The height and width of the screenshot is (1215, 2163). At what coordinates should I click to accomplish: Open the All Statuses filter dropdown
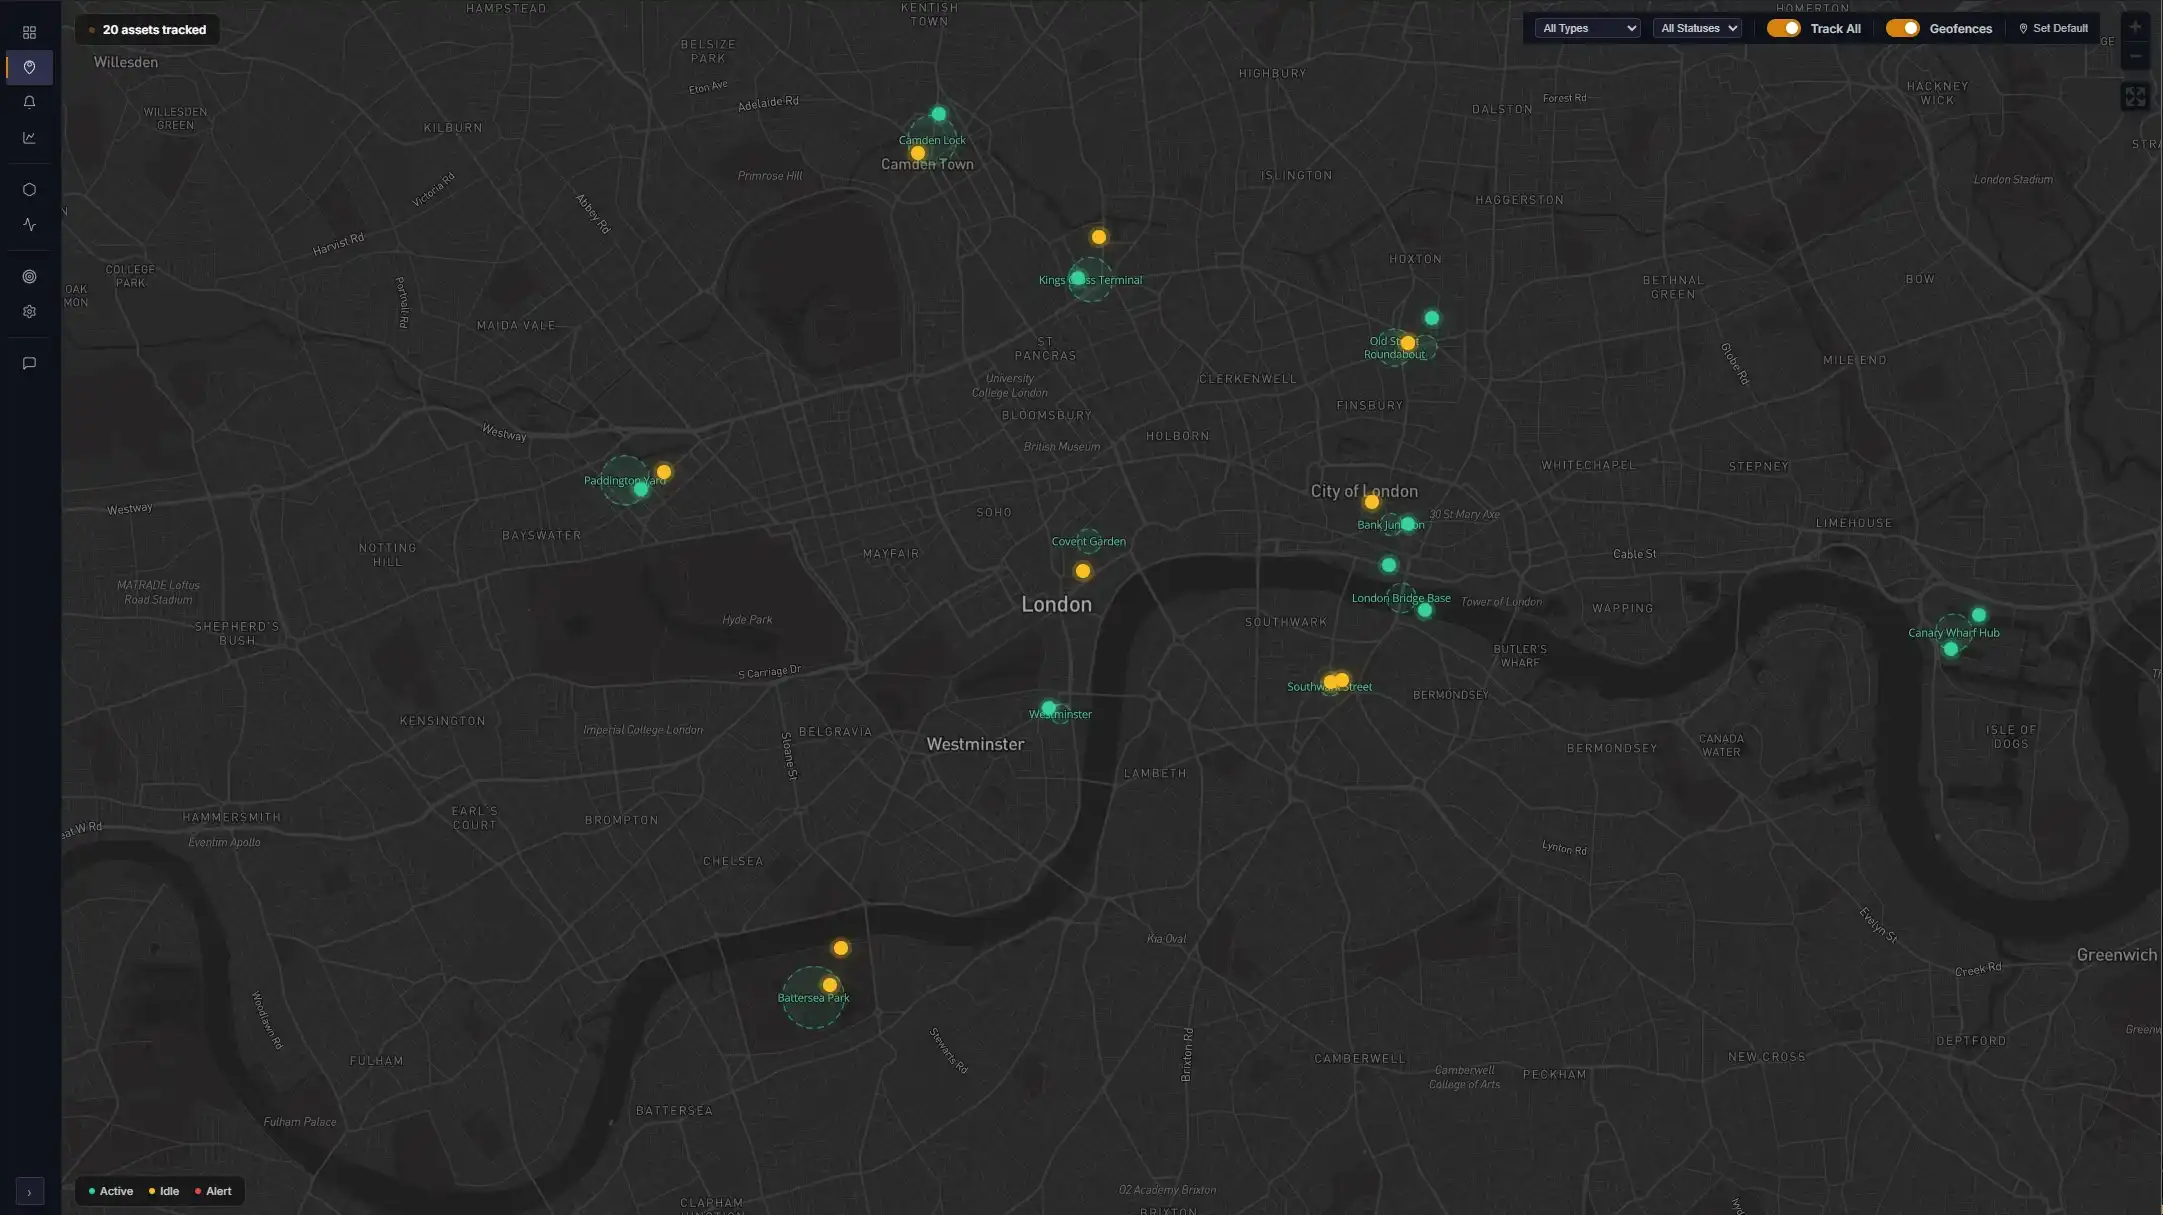[1698, 28]
